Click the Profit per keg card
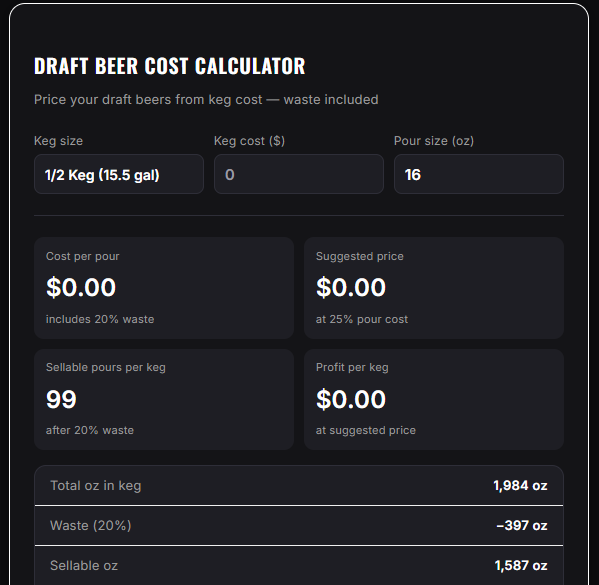 [434, 399]
